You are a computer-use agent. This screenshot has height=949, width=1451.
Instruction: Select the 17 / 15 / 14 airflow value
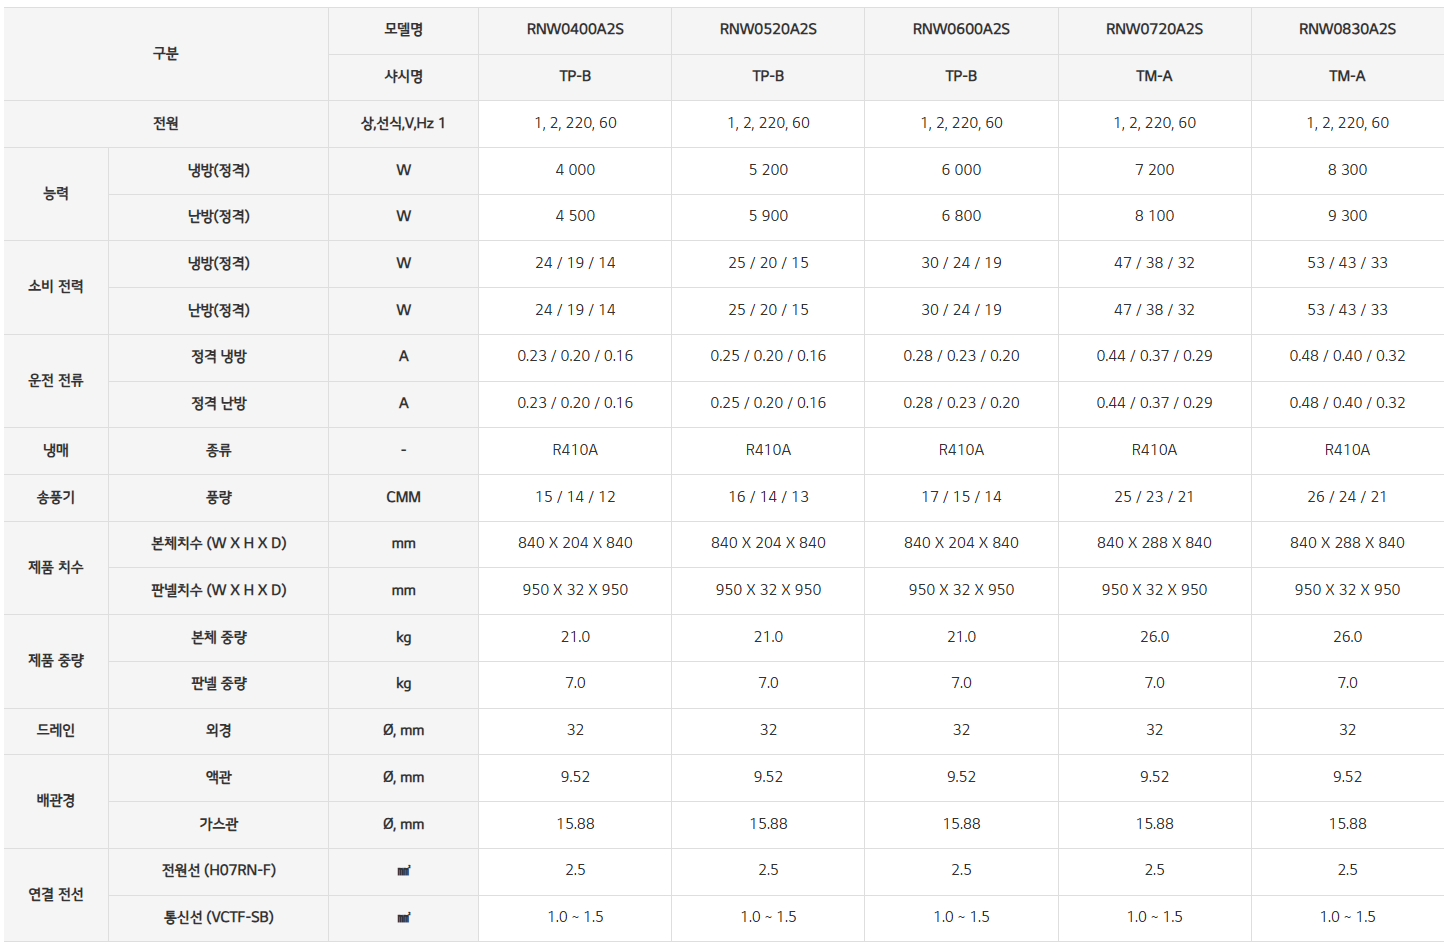(x=961, y=497)
